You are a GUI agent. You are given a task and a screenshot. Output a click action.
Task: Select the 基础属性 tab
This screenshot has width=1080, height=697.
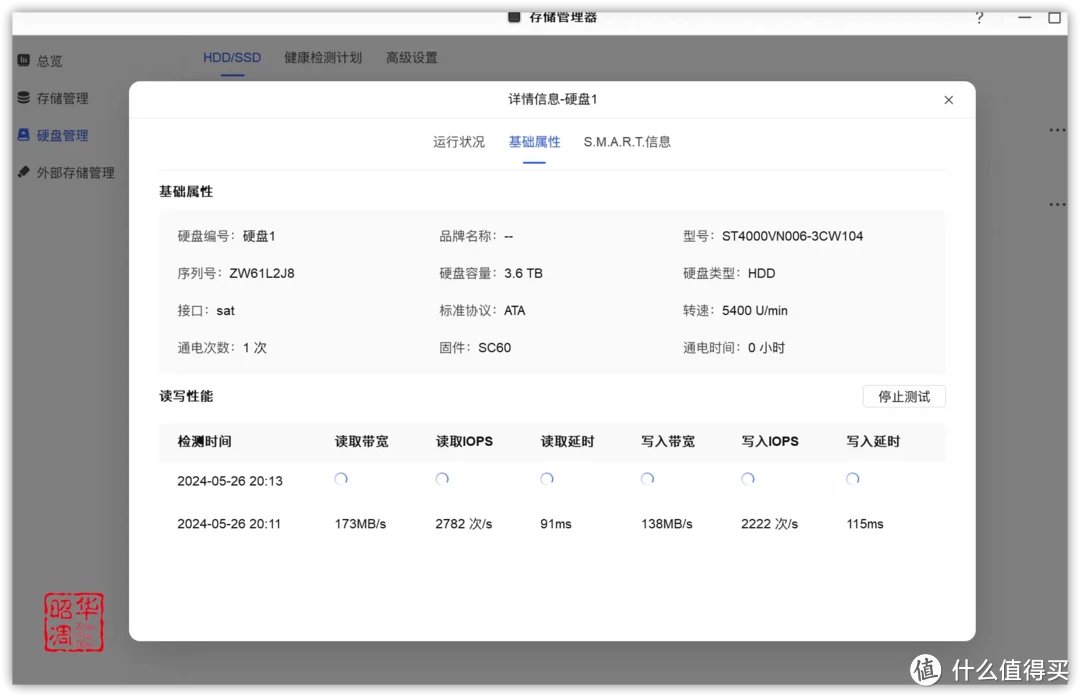tap(534, 142)
